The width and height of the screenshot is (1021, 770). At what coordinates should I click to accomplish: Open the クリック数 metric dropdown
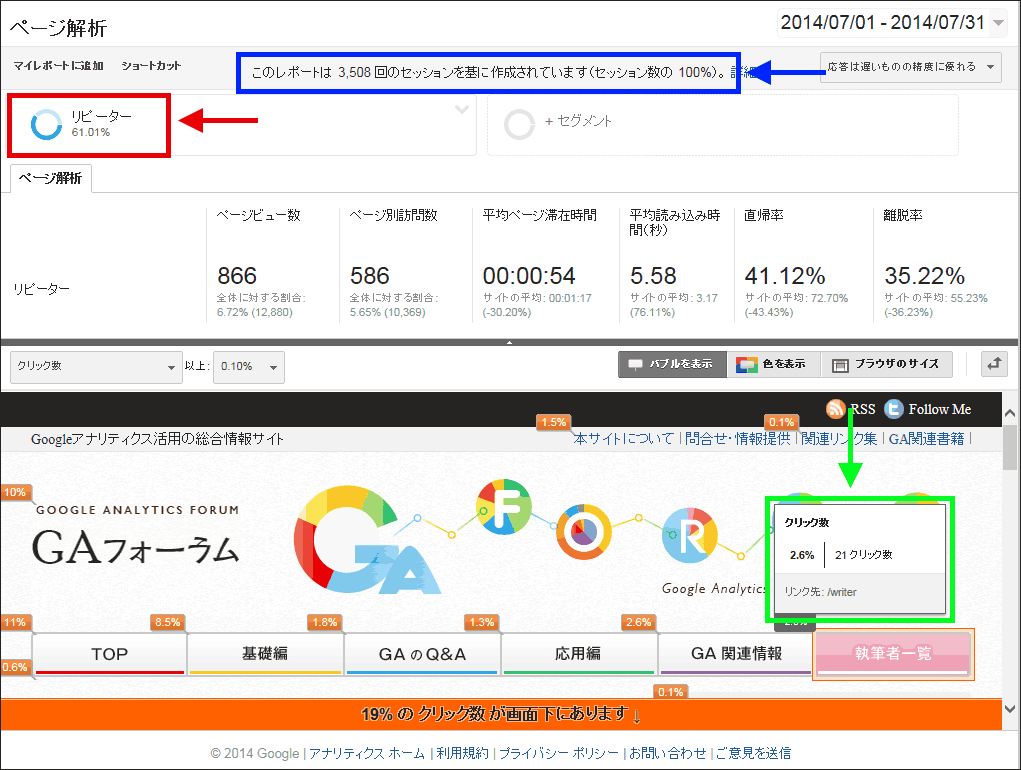tap(96, 366)
